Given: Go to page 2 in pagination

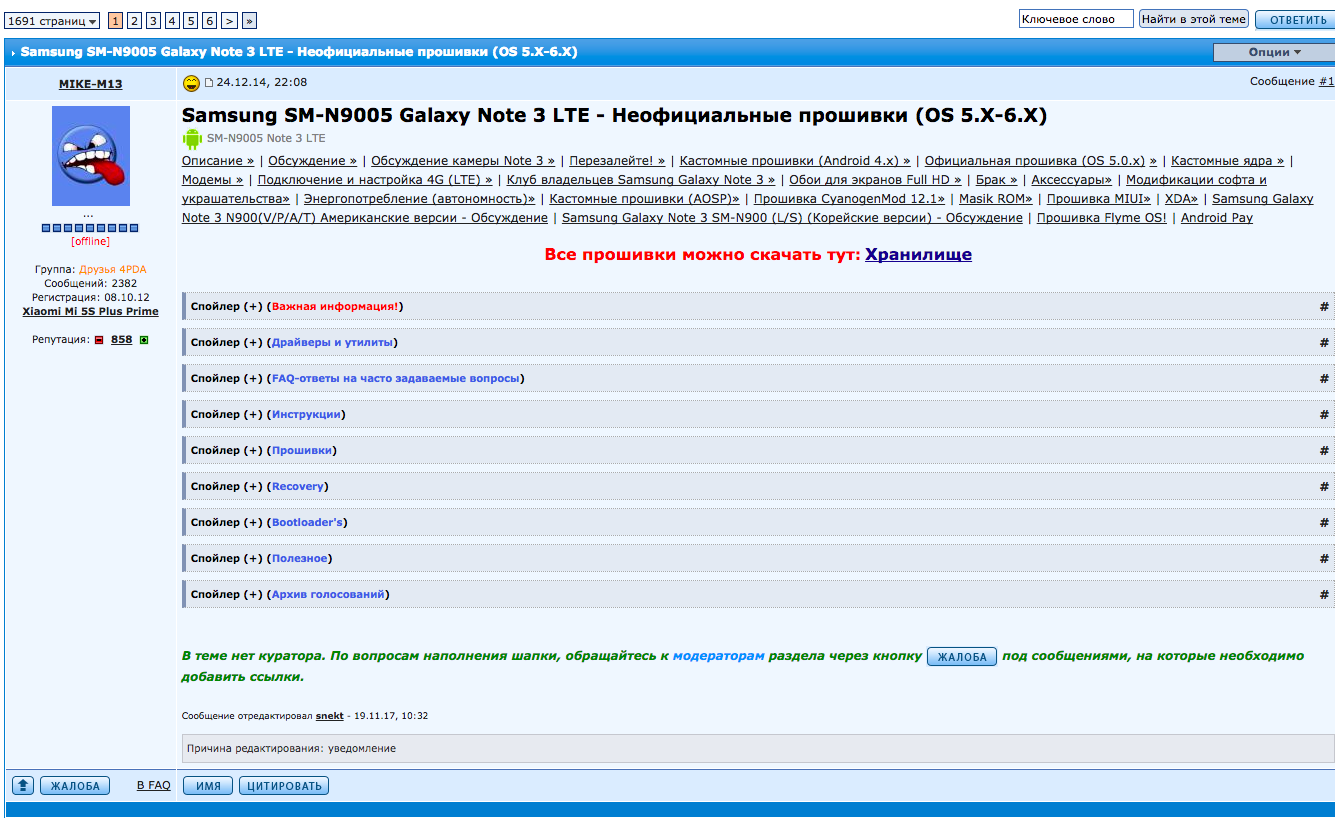Looking at the screenshot, I should coord(134,20).
